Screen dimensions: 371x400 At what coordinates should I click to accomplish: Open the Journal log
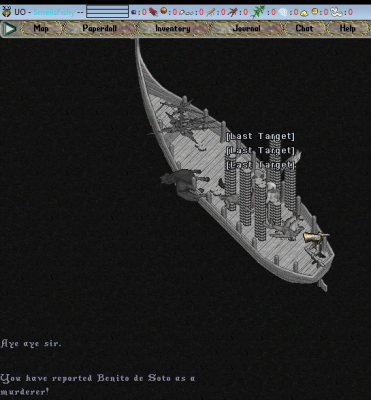[x=247, y=29]
